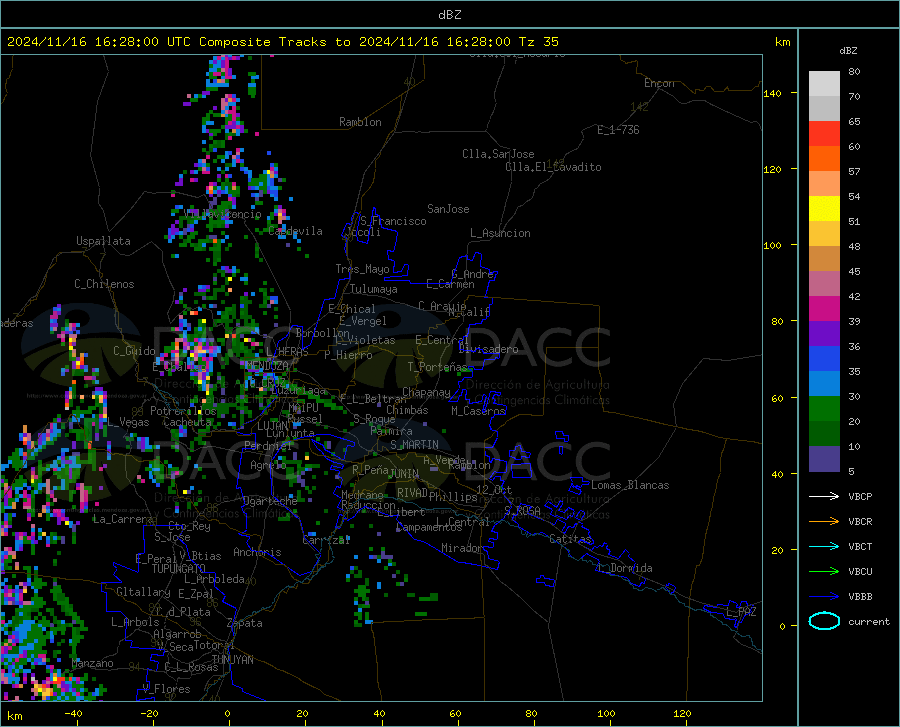Click the 'dBZ' title at top center

[449, 15]
